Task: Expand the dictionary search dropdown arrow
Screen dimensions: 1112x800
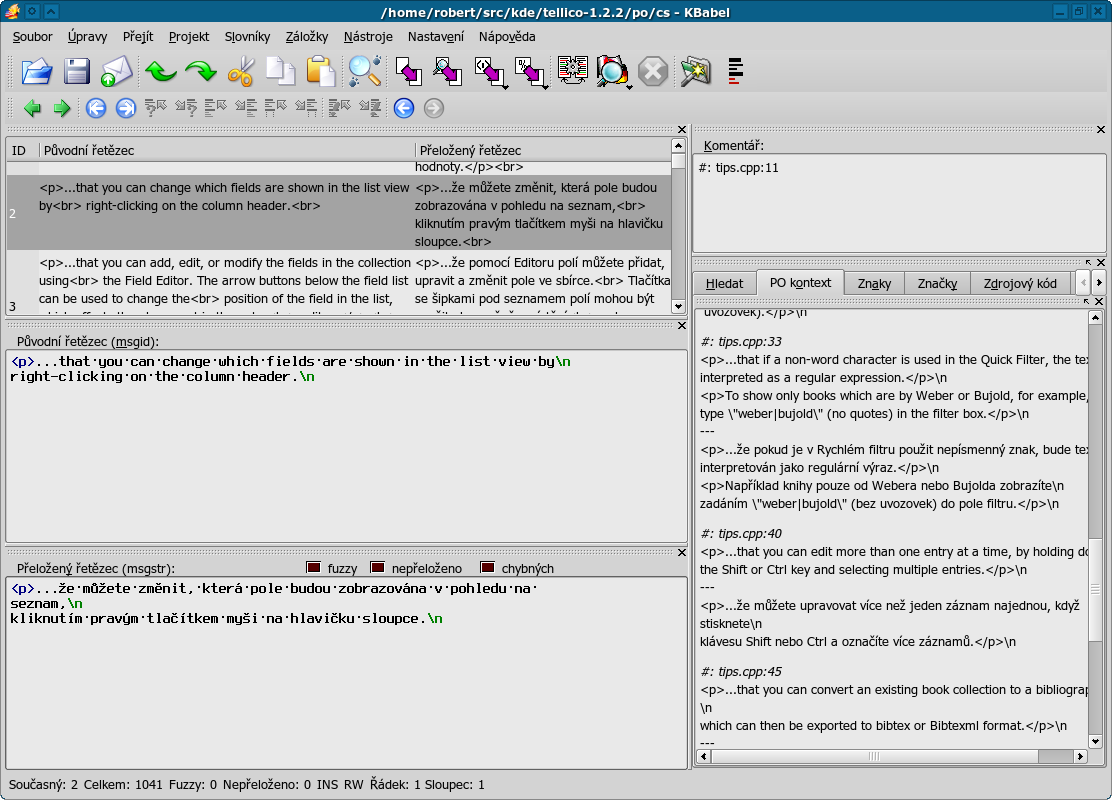Action: tap(629, 87)
